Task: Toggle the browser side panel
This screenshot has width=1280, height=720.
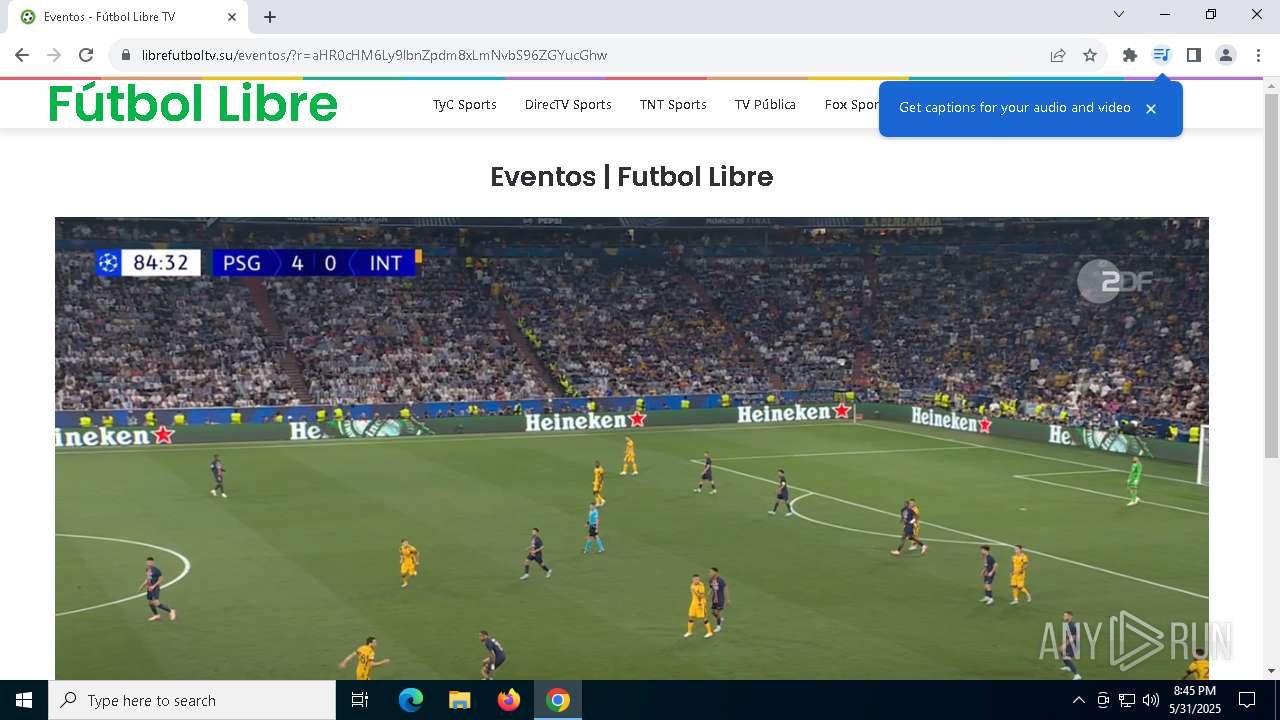Action: 1193,55
